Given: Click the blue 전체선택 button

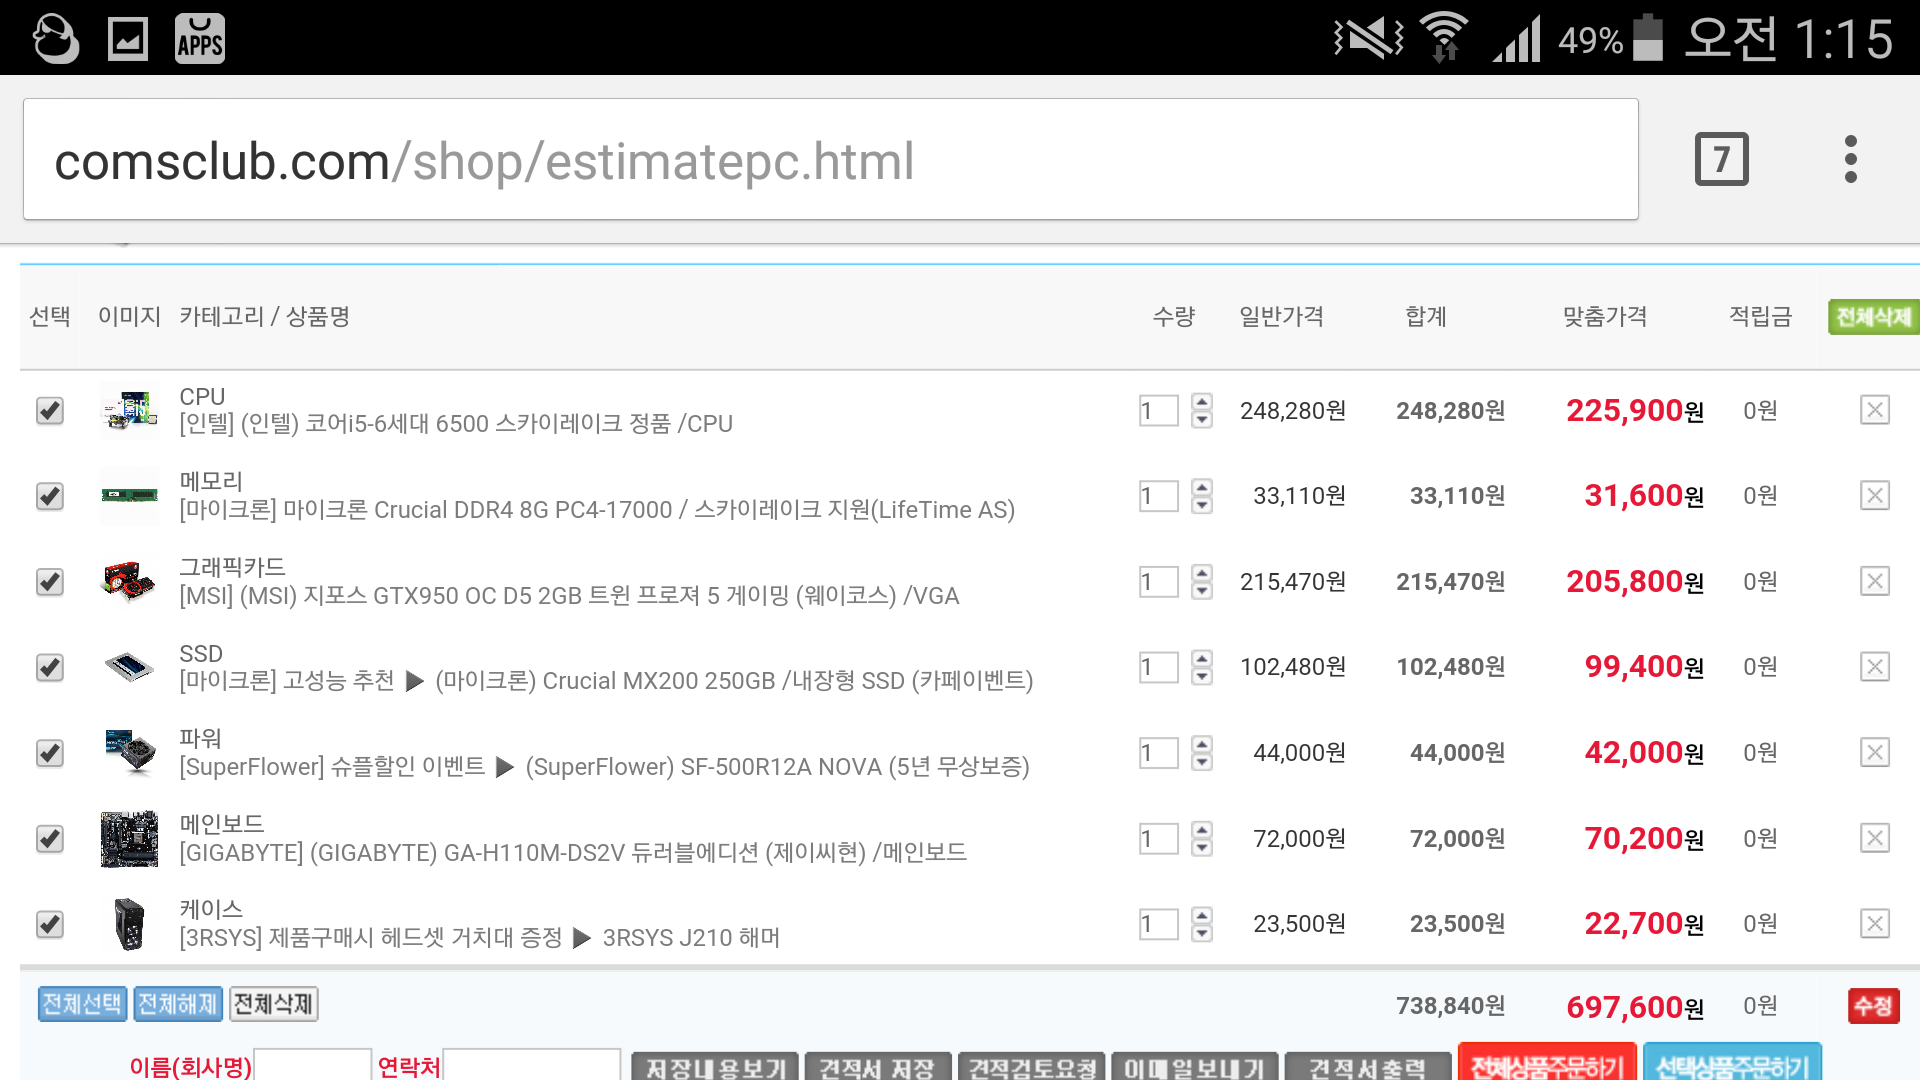Looking at the screenshot, I should pyautogui.click(x=82, y=1003).
